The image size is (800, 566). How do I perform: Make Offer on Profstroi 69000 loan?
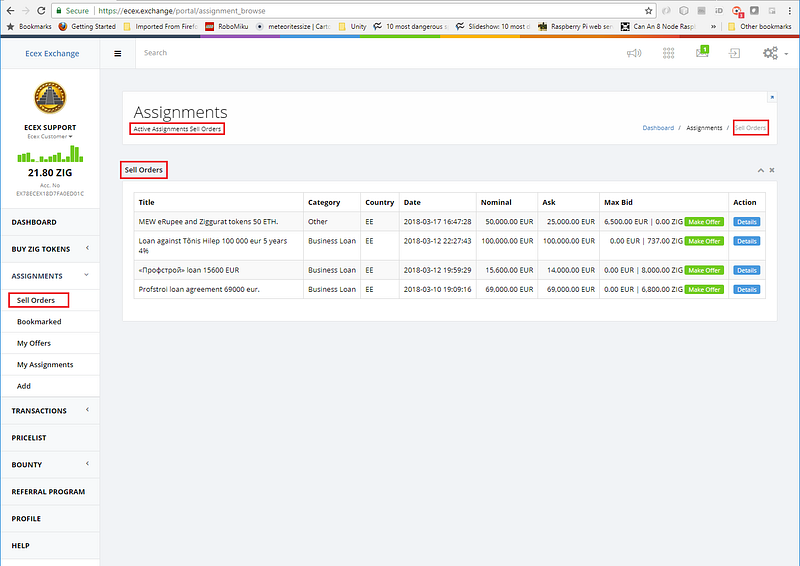pos(704,289)
